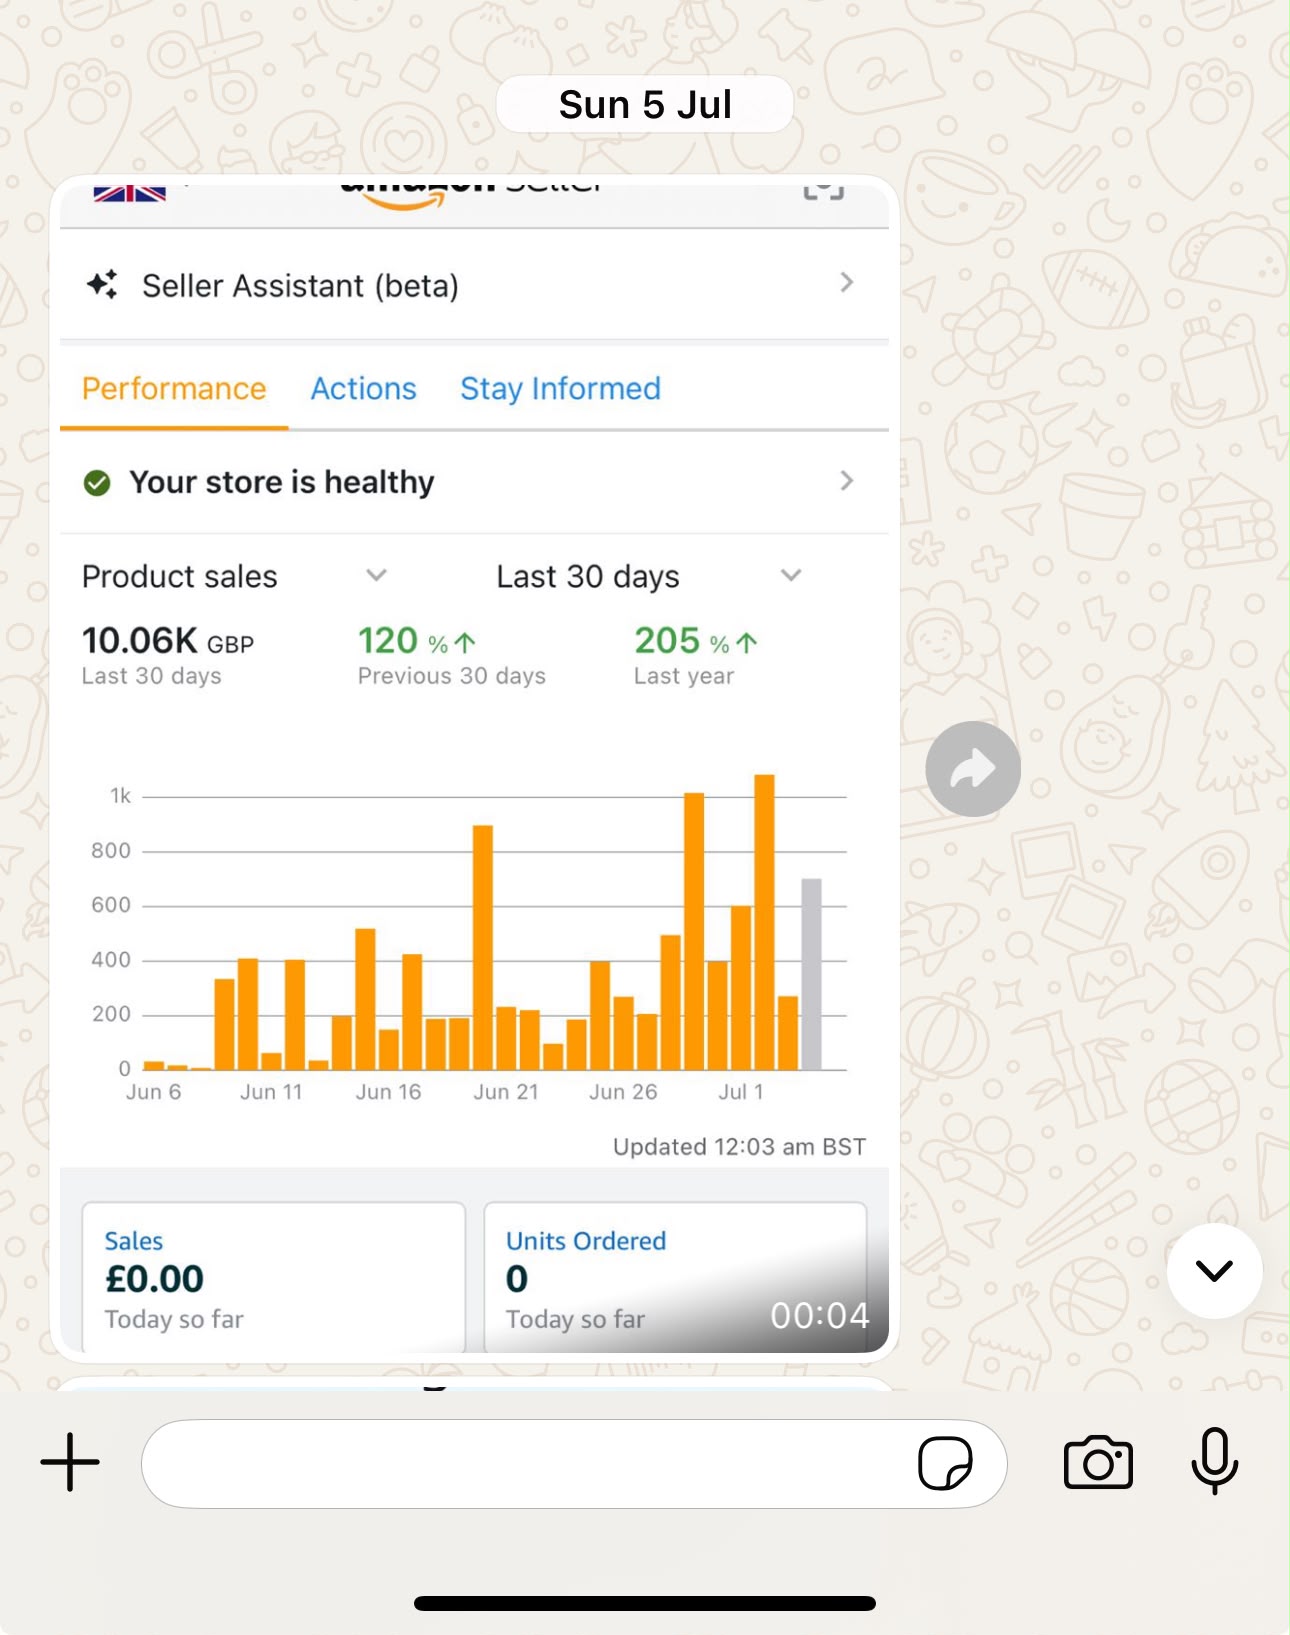Screen dimensions: 1290x1635
Task: Tap the Seller Assistant (beta) label
Action: 300,286
